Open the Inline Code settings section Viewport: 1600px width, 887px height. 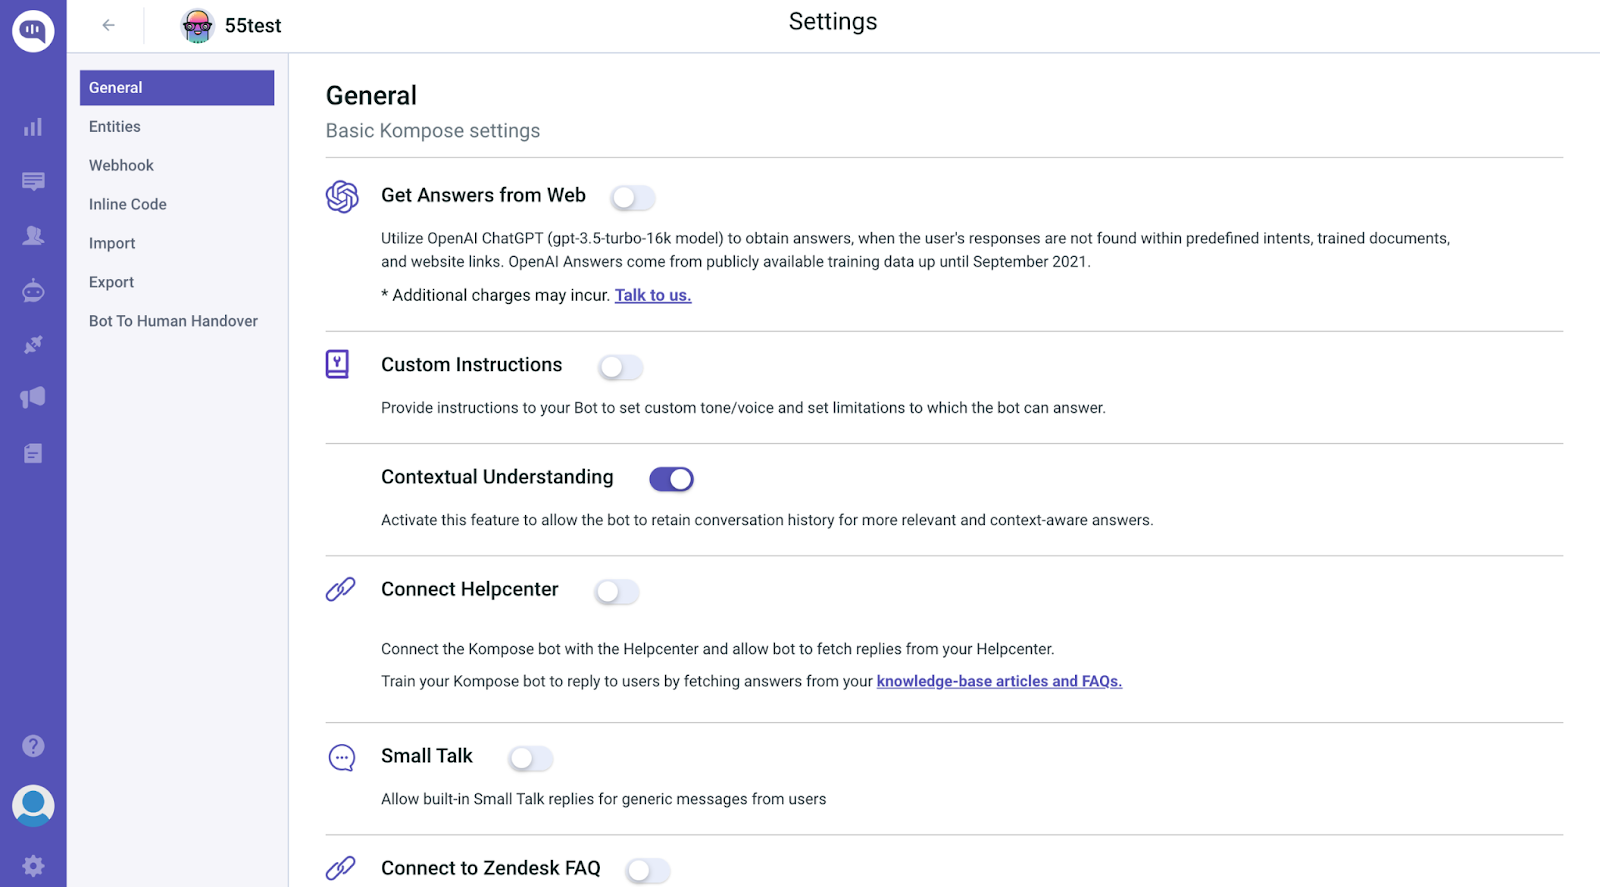(x=128, y=204)
